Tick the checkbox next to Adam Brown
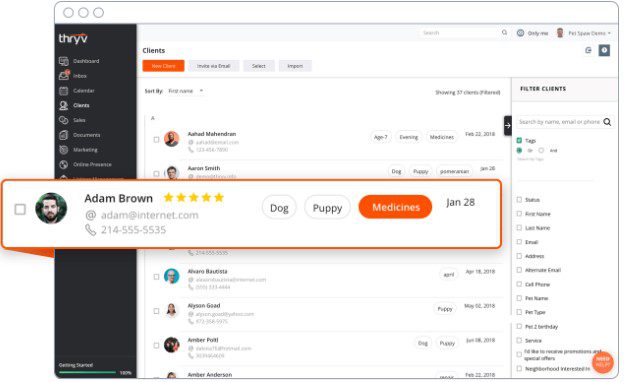This screenshot has width=625, height=382. (20, 209)
